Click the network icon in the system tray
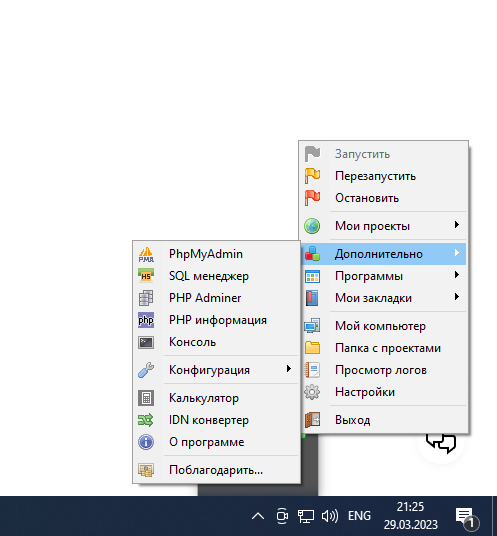 click(306, 516)
